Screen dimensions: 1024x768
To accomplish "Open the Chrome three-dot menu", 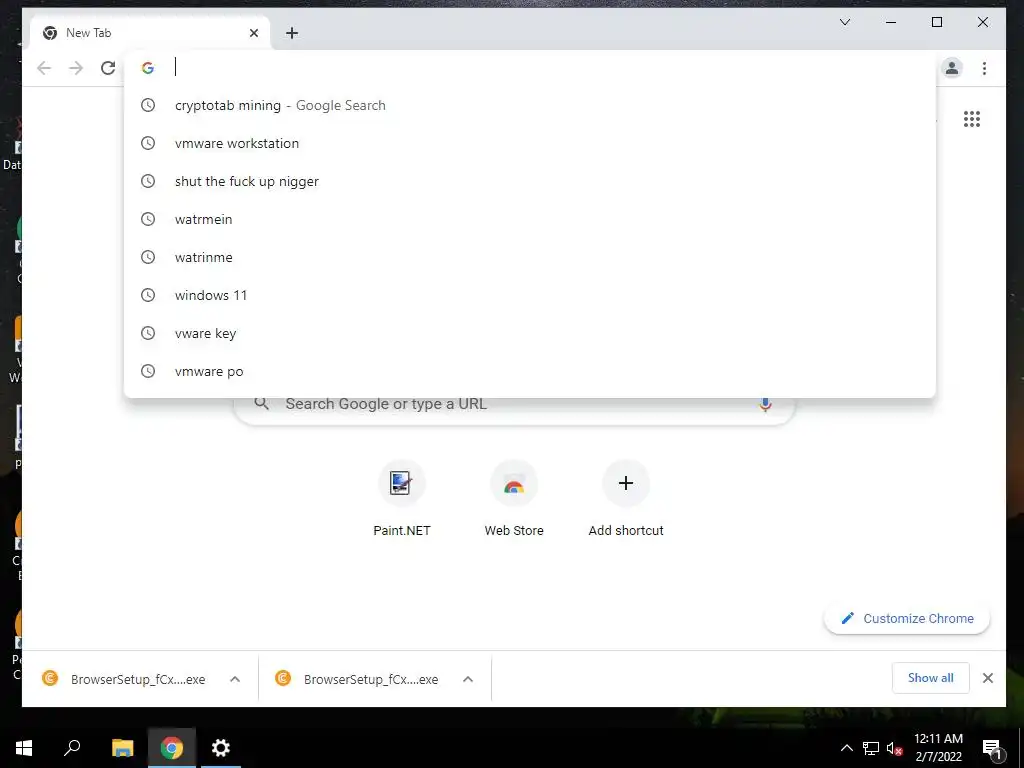I will (x=984, y=68).
